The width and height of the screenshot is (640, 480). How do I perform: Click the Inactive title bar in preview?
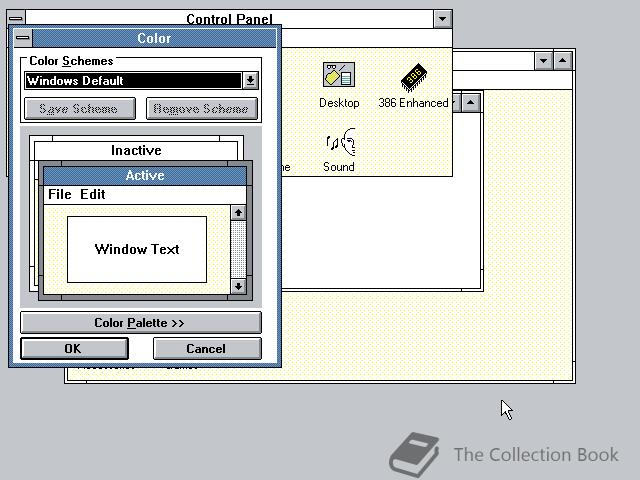click(136, 150)
